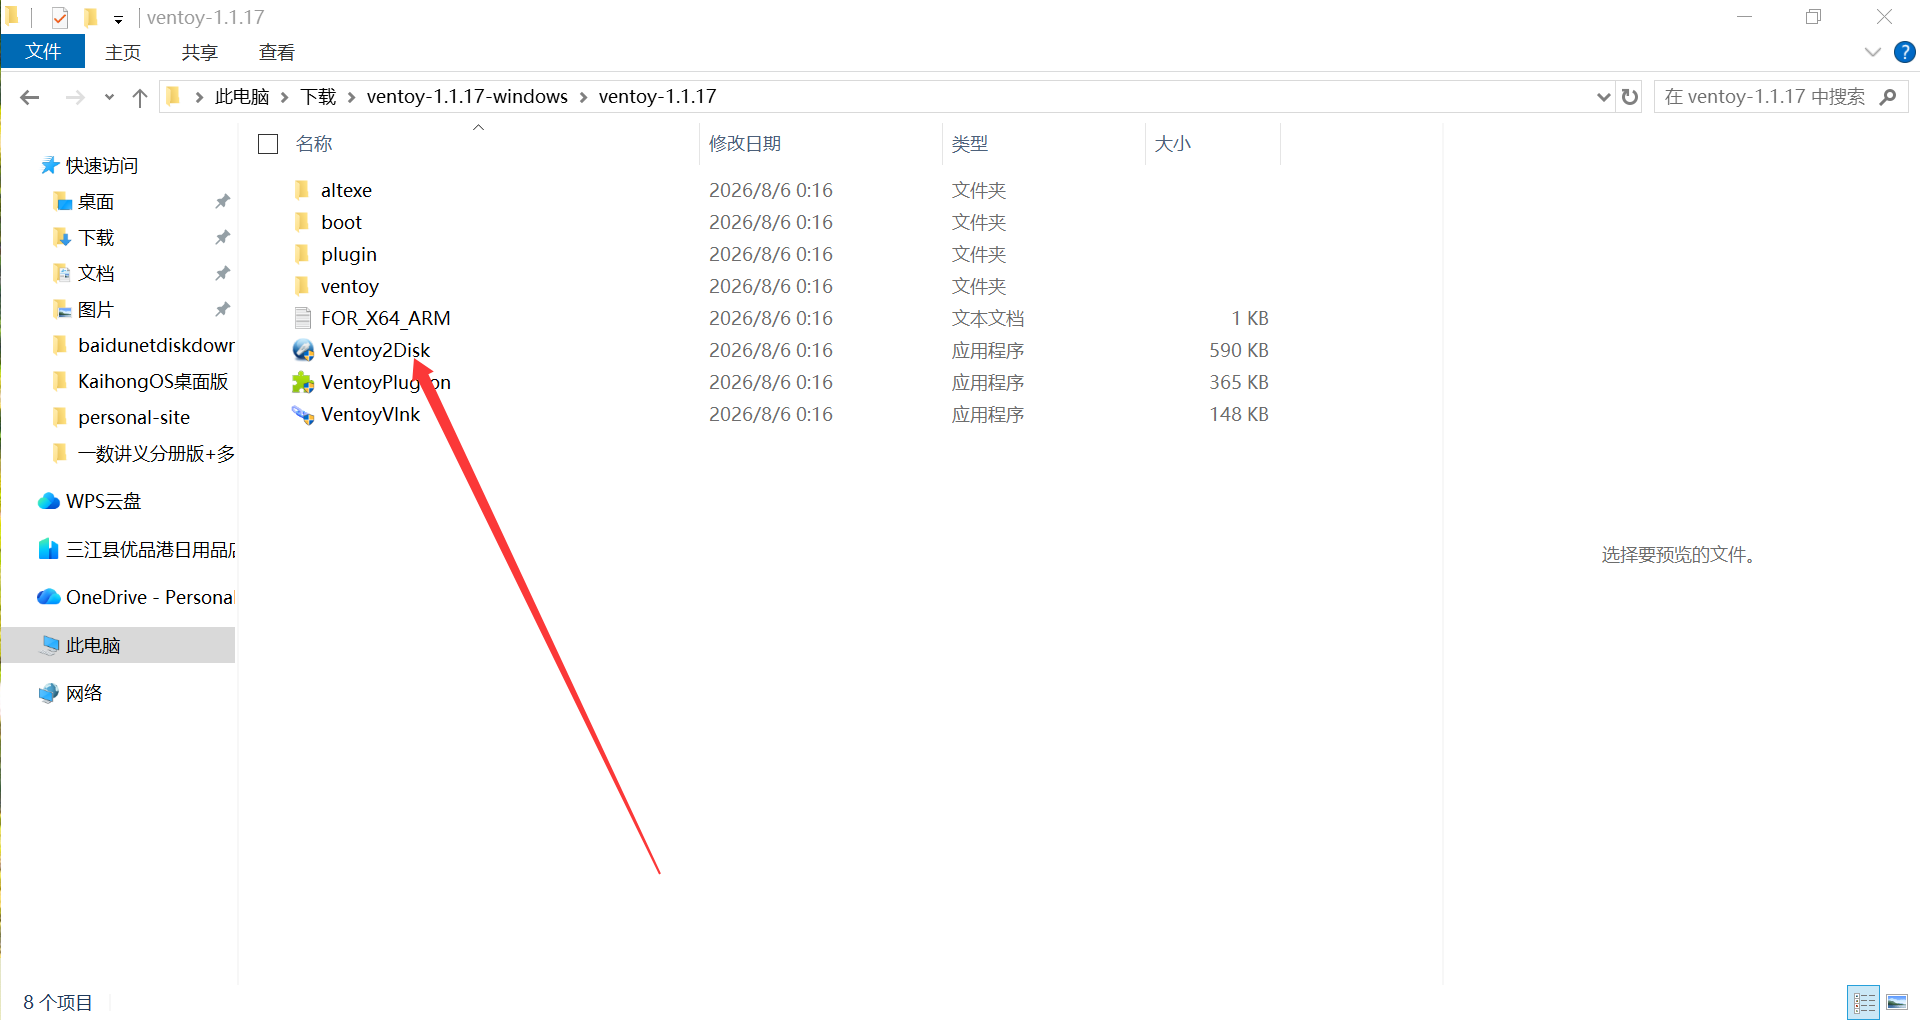Expand the address bar history dropdown

coord(1604,97)
